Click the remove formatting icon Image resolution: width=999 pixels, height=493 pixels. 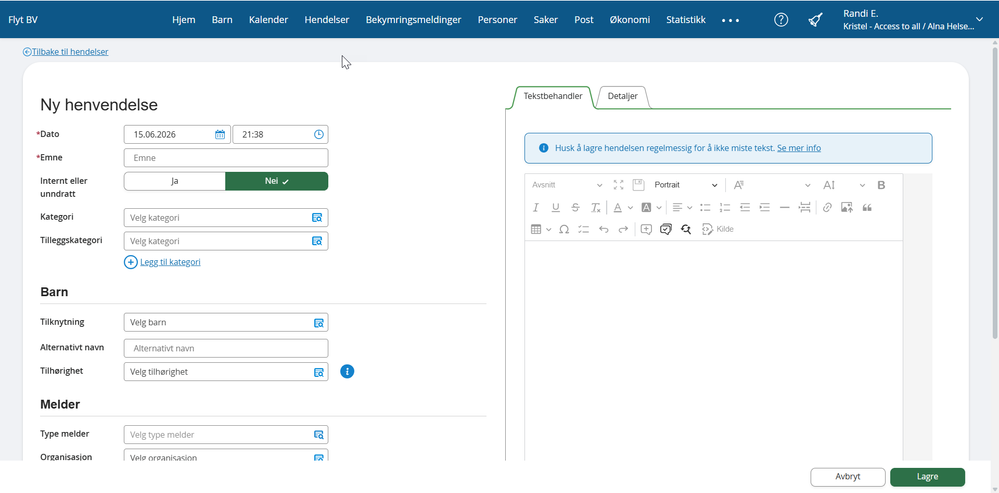point(595,207)
